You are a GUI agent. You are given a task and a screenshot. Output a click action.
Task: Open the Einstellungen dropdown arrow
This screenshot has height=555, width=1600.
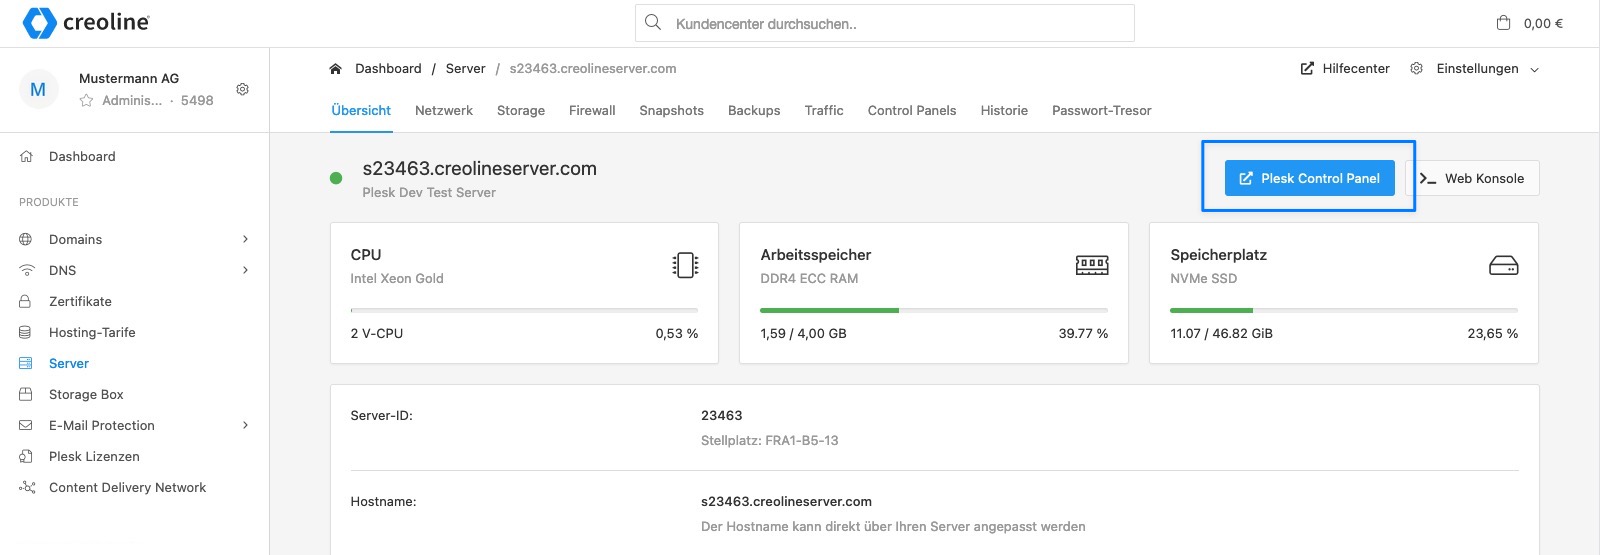point(1534,69)
